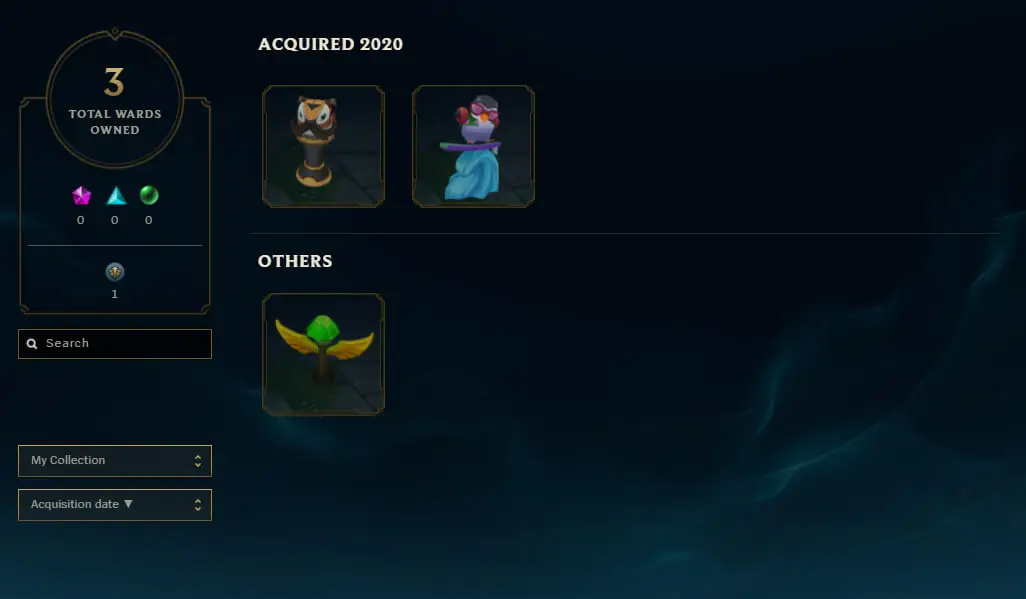Select the tiger mustache ward skin
The image size is (1026, 599).
[323, 147]
